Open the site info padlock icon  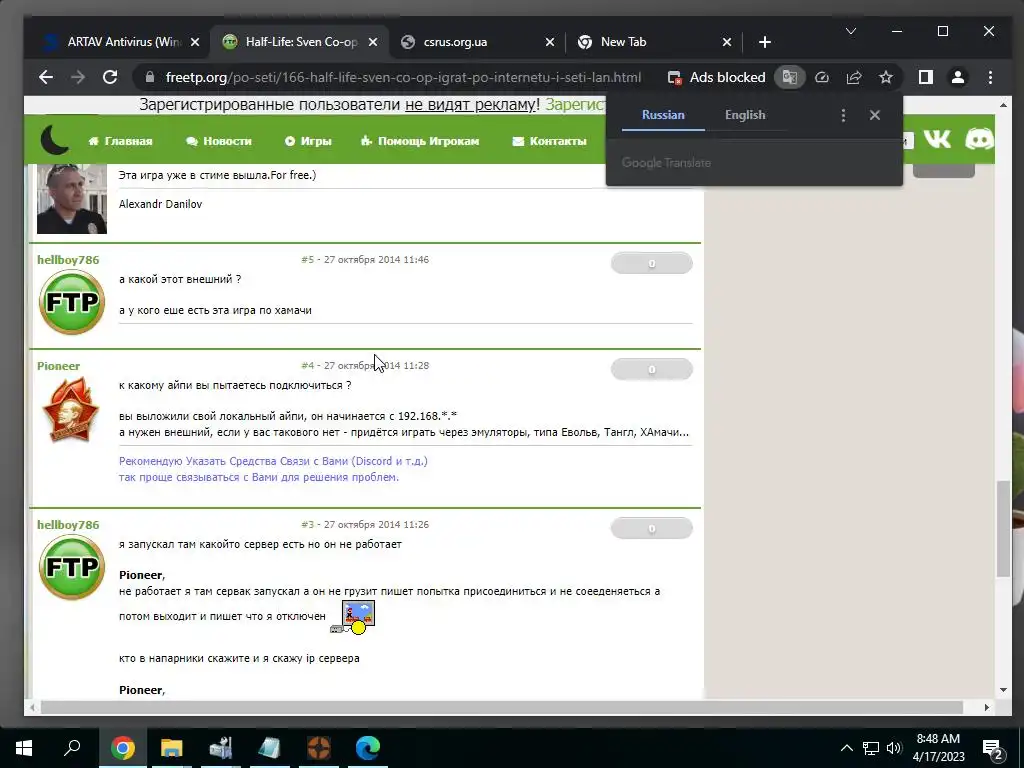pos(150,77)
